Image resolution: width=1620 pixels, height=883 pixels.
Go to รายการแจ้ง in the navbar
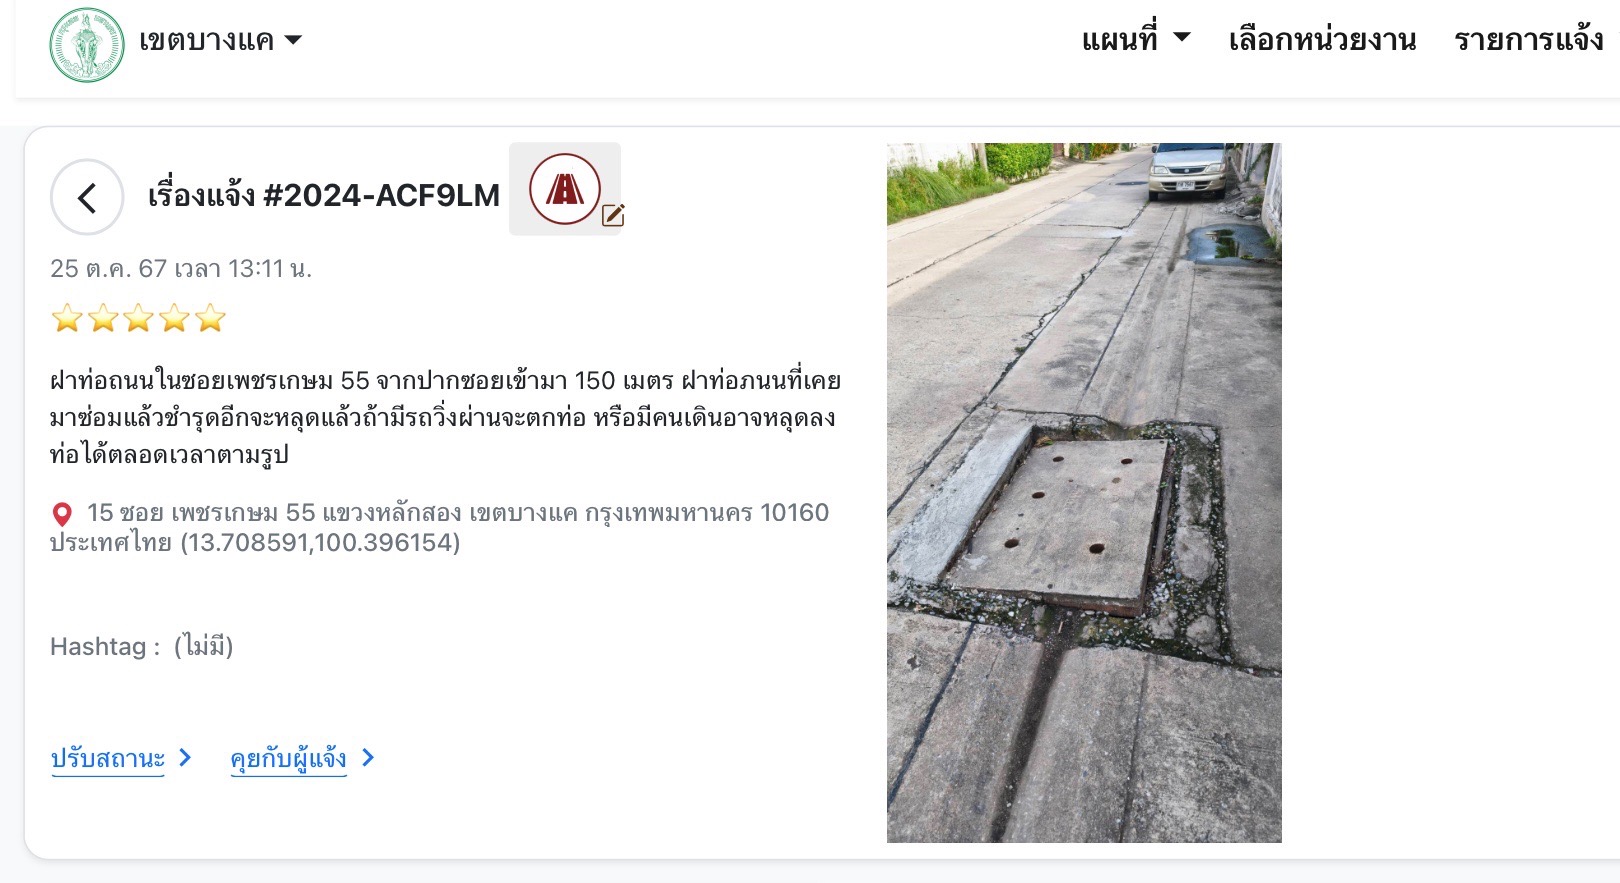click(1529, 40)
